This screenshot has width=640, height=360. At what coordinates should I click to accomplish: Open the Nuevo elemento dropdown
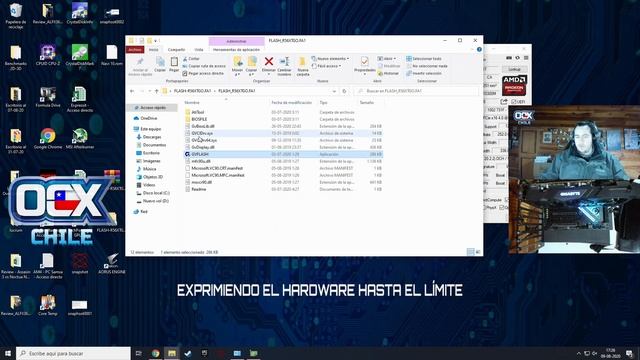pos(330,59)
